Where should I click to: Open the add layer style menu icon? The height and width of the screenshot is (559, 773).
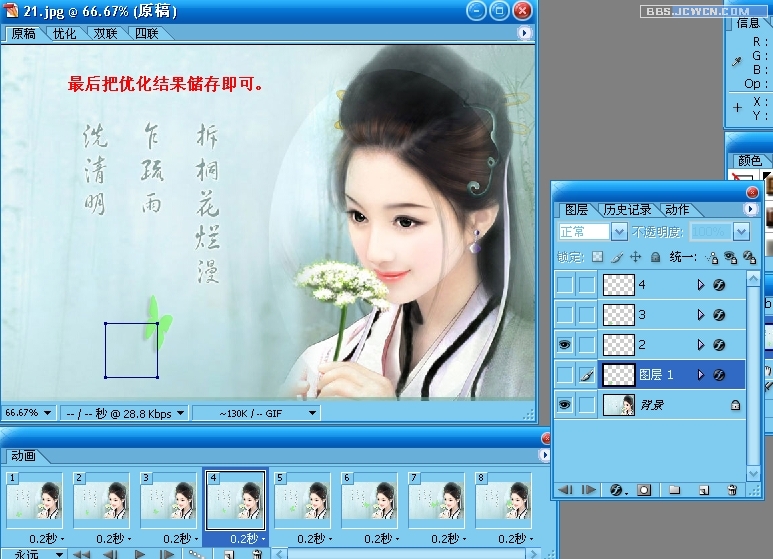coord(616,490)
